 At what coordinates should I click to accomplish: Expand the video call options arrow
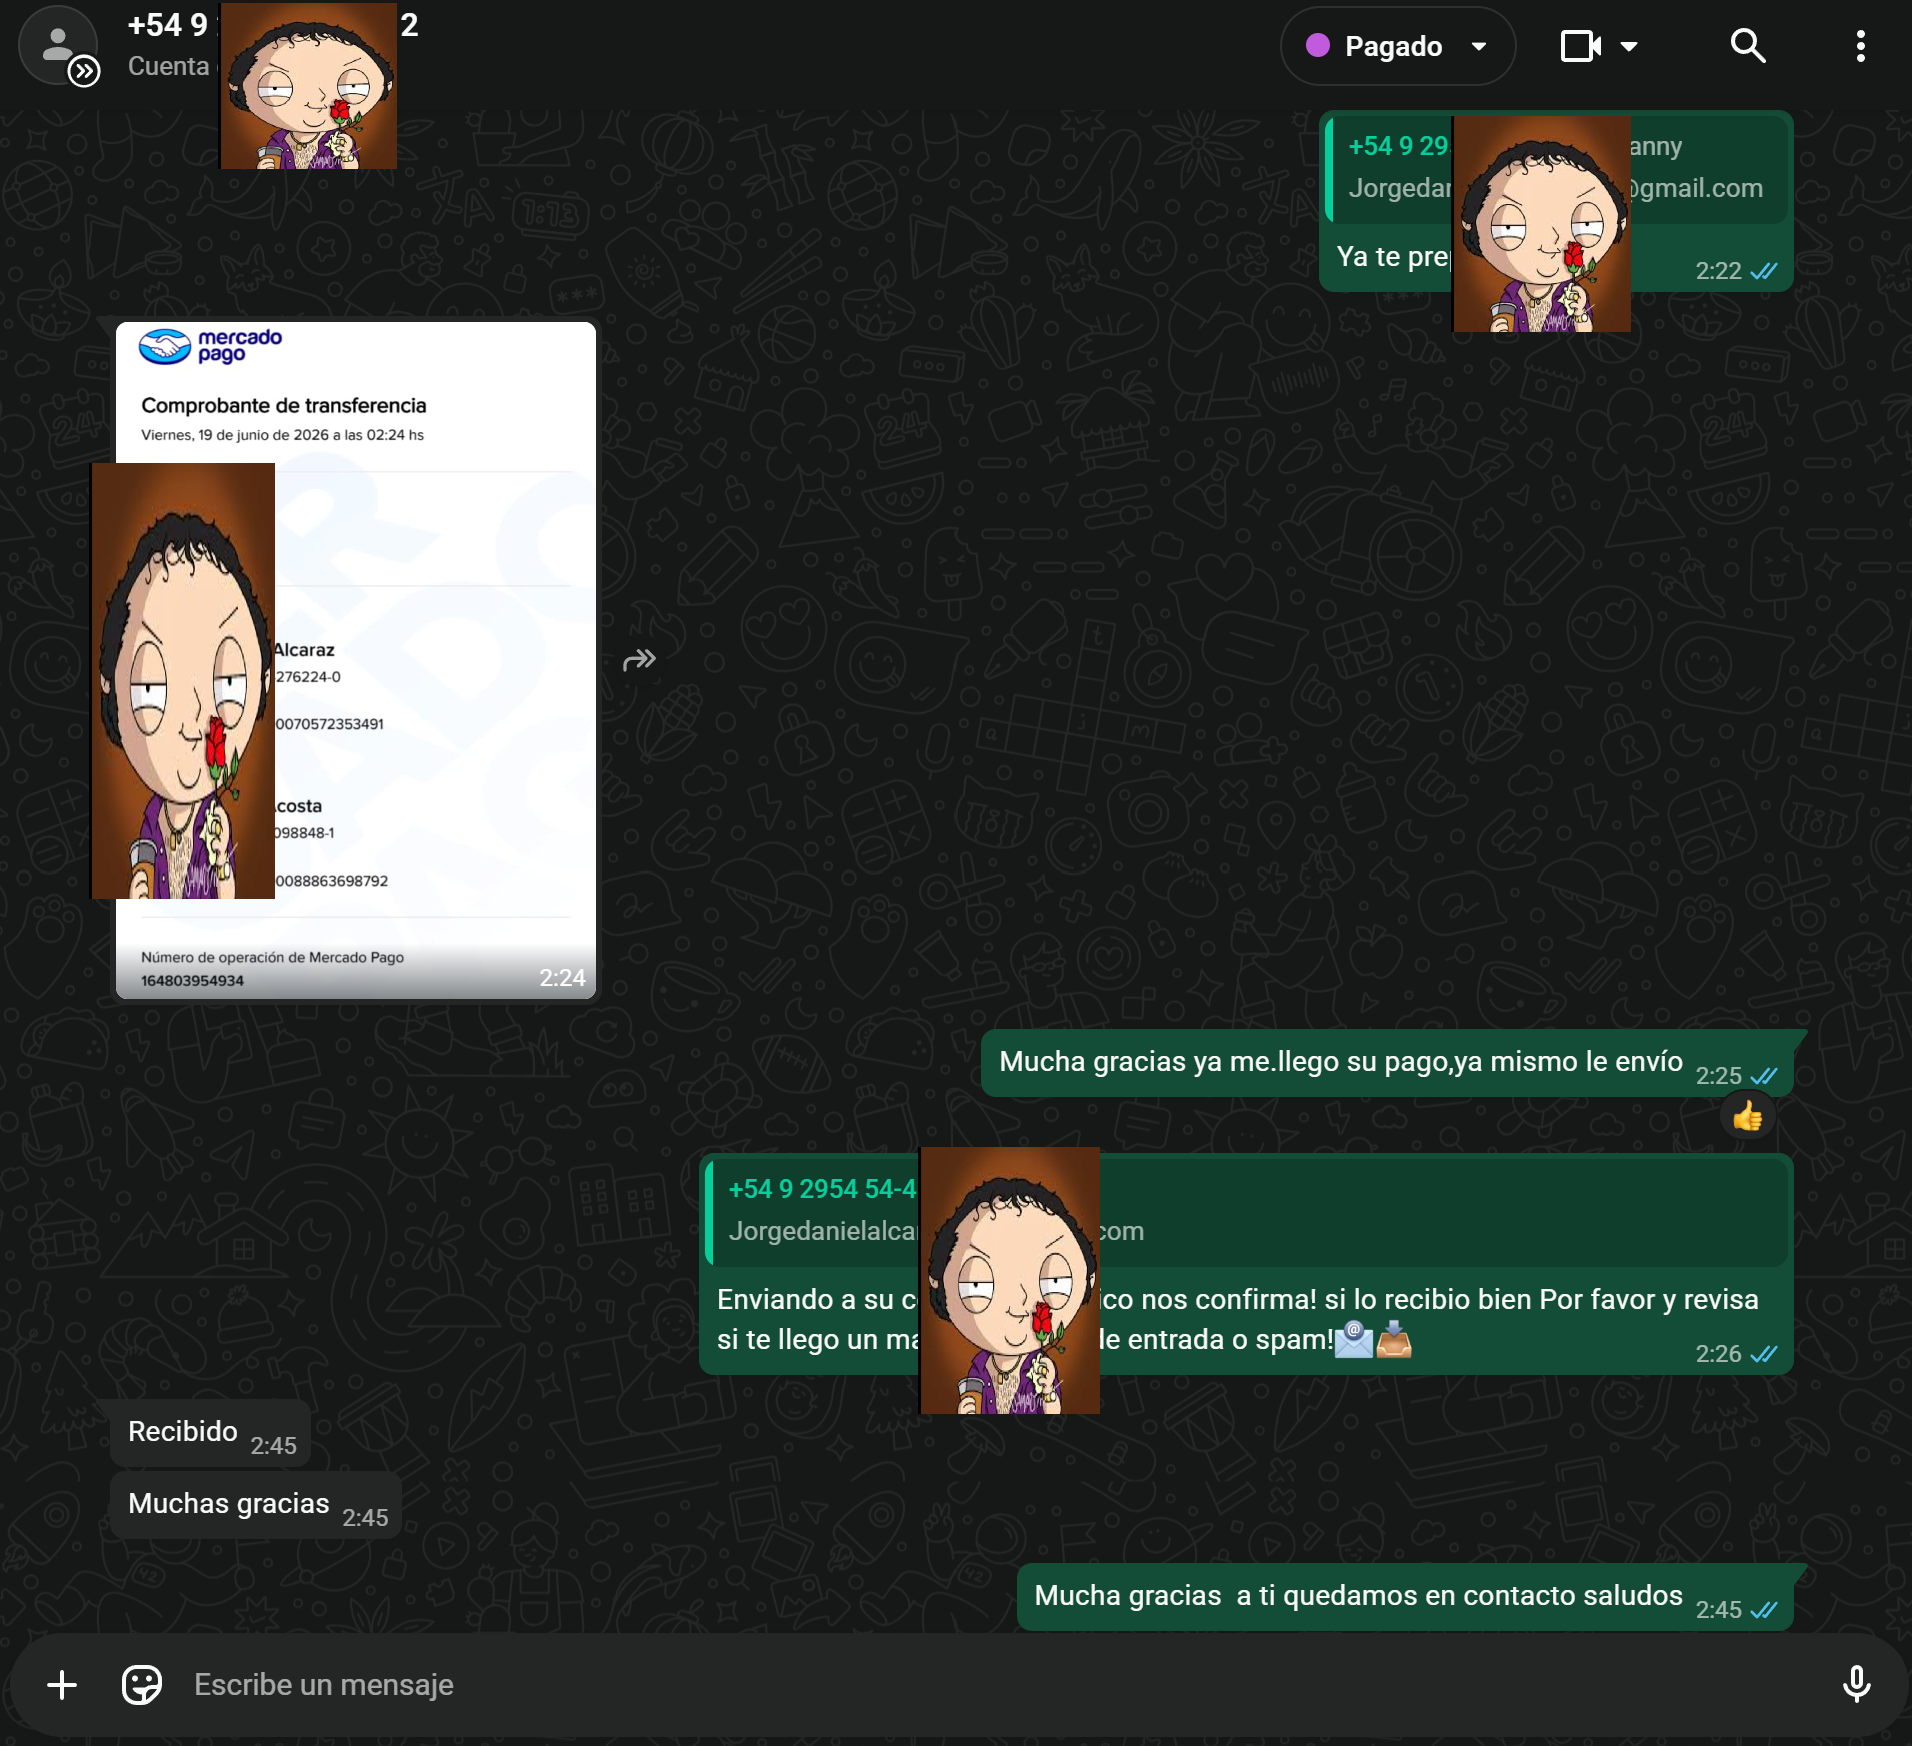click(1629, 46)
